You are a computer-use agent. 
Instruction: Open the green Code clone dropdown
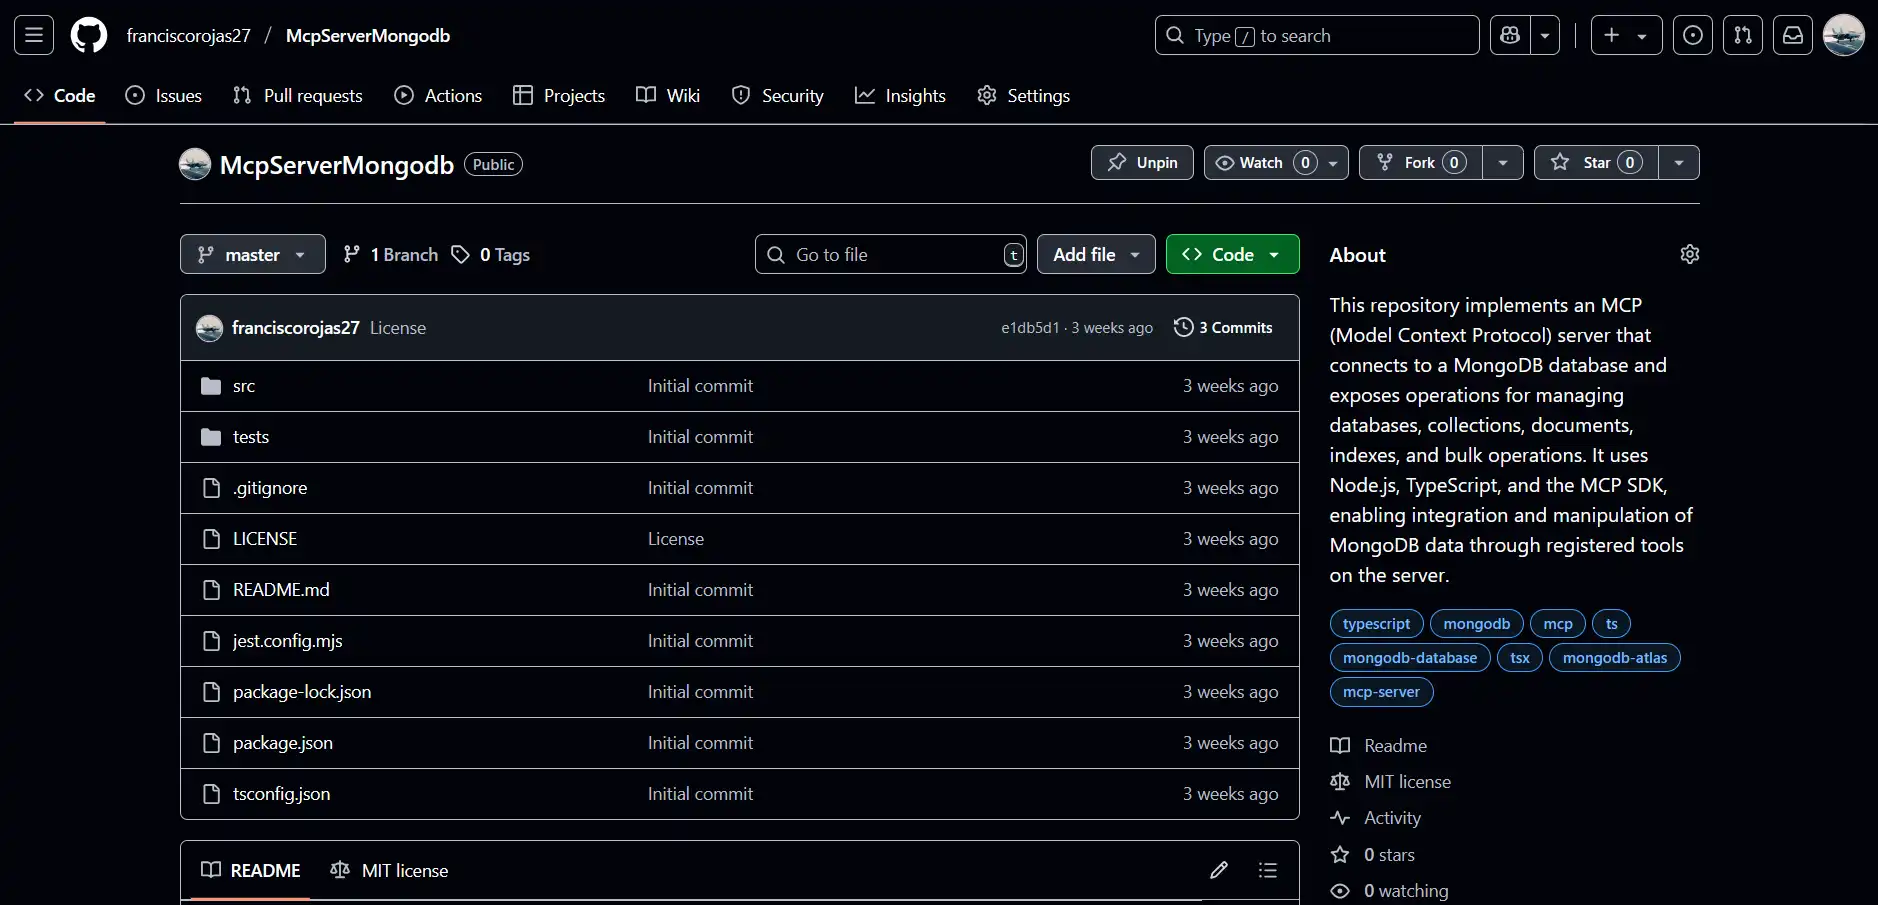coord(1233,255)
